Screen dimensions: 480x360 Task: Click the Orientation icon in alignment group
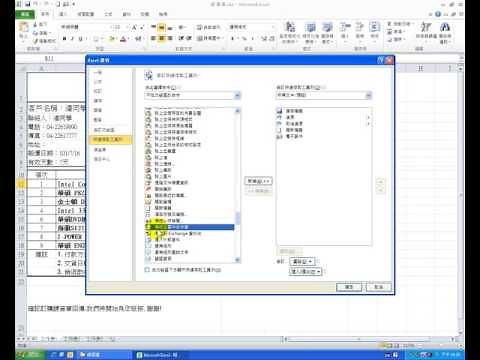click(x=182, y=27)
